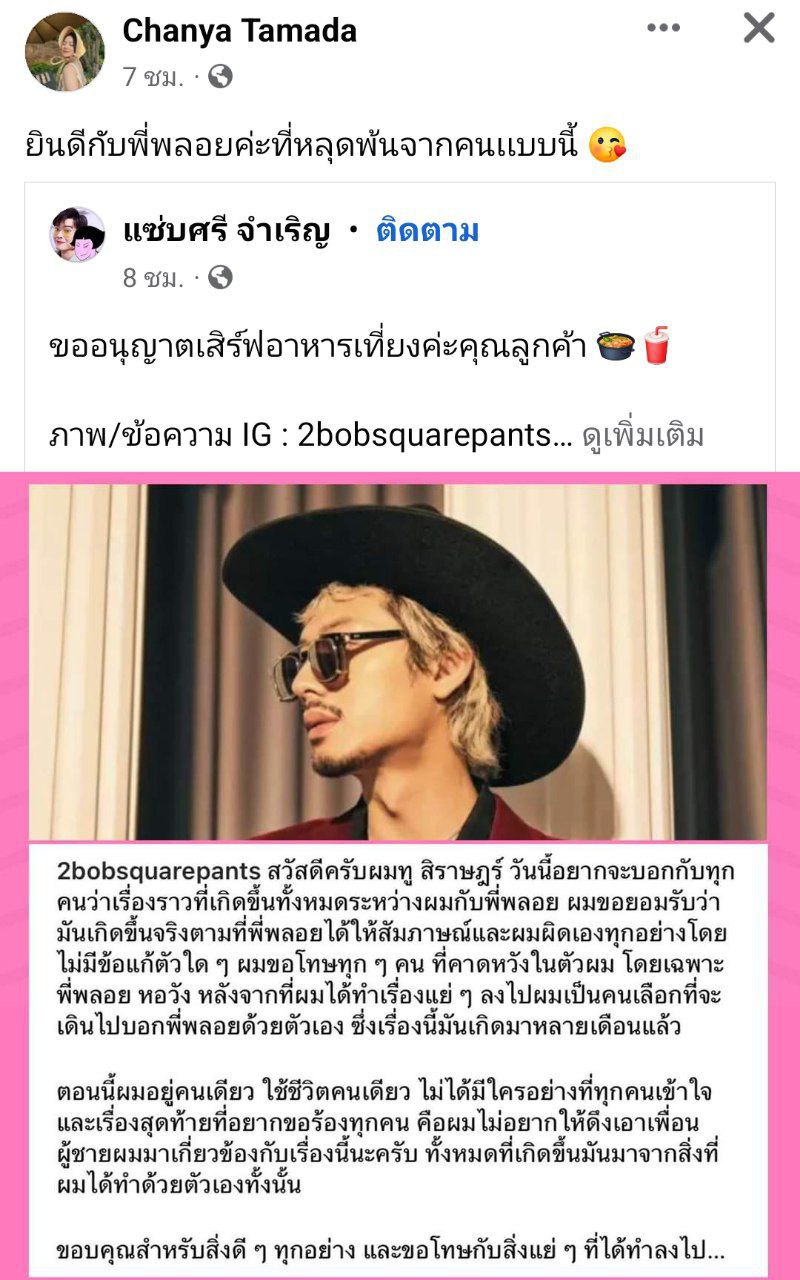
Task: Click the 2bobsquarepants username in the caption image
Action: point(160,870)
